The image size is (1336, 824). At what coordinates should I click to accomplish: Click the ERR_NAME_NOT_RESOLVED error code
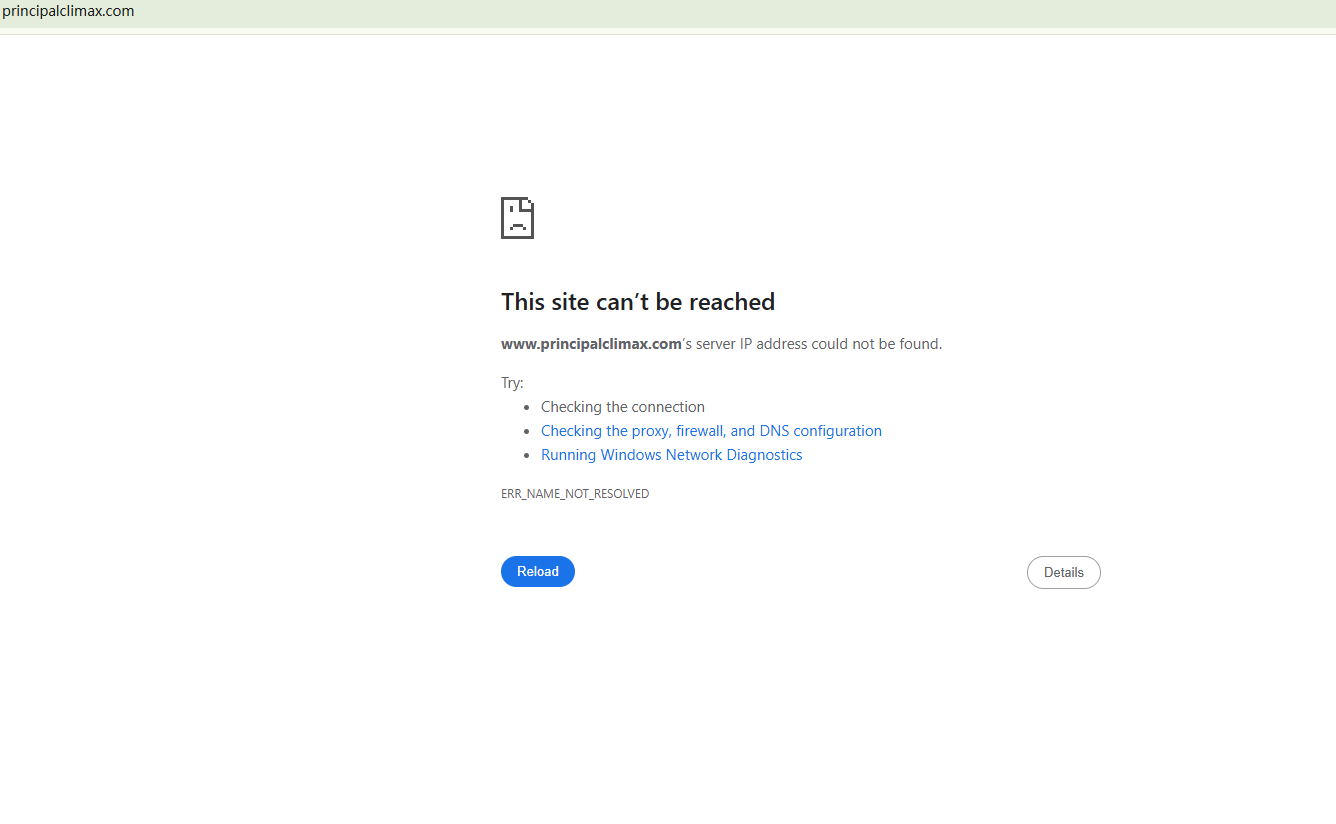(x=575, y=494)
